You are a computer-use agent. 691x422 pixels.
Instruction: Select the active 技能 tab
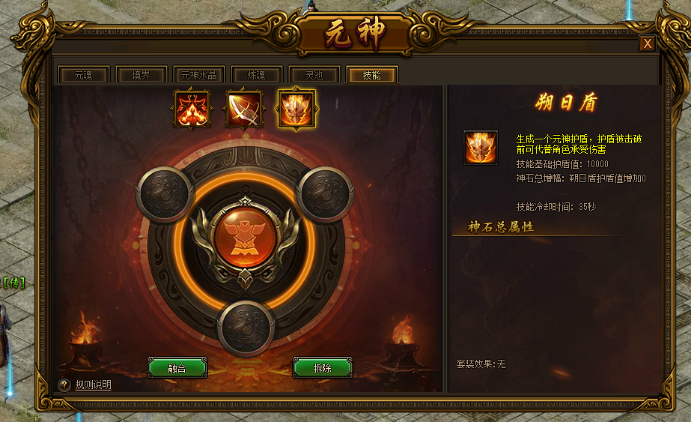[x=372, y=75]
